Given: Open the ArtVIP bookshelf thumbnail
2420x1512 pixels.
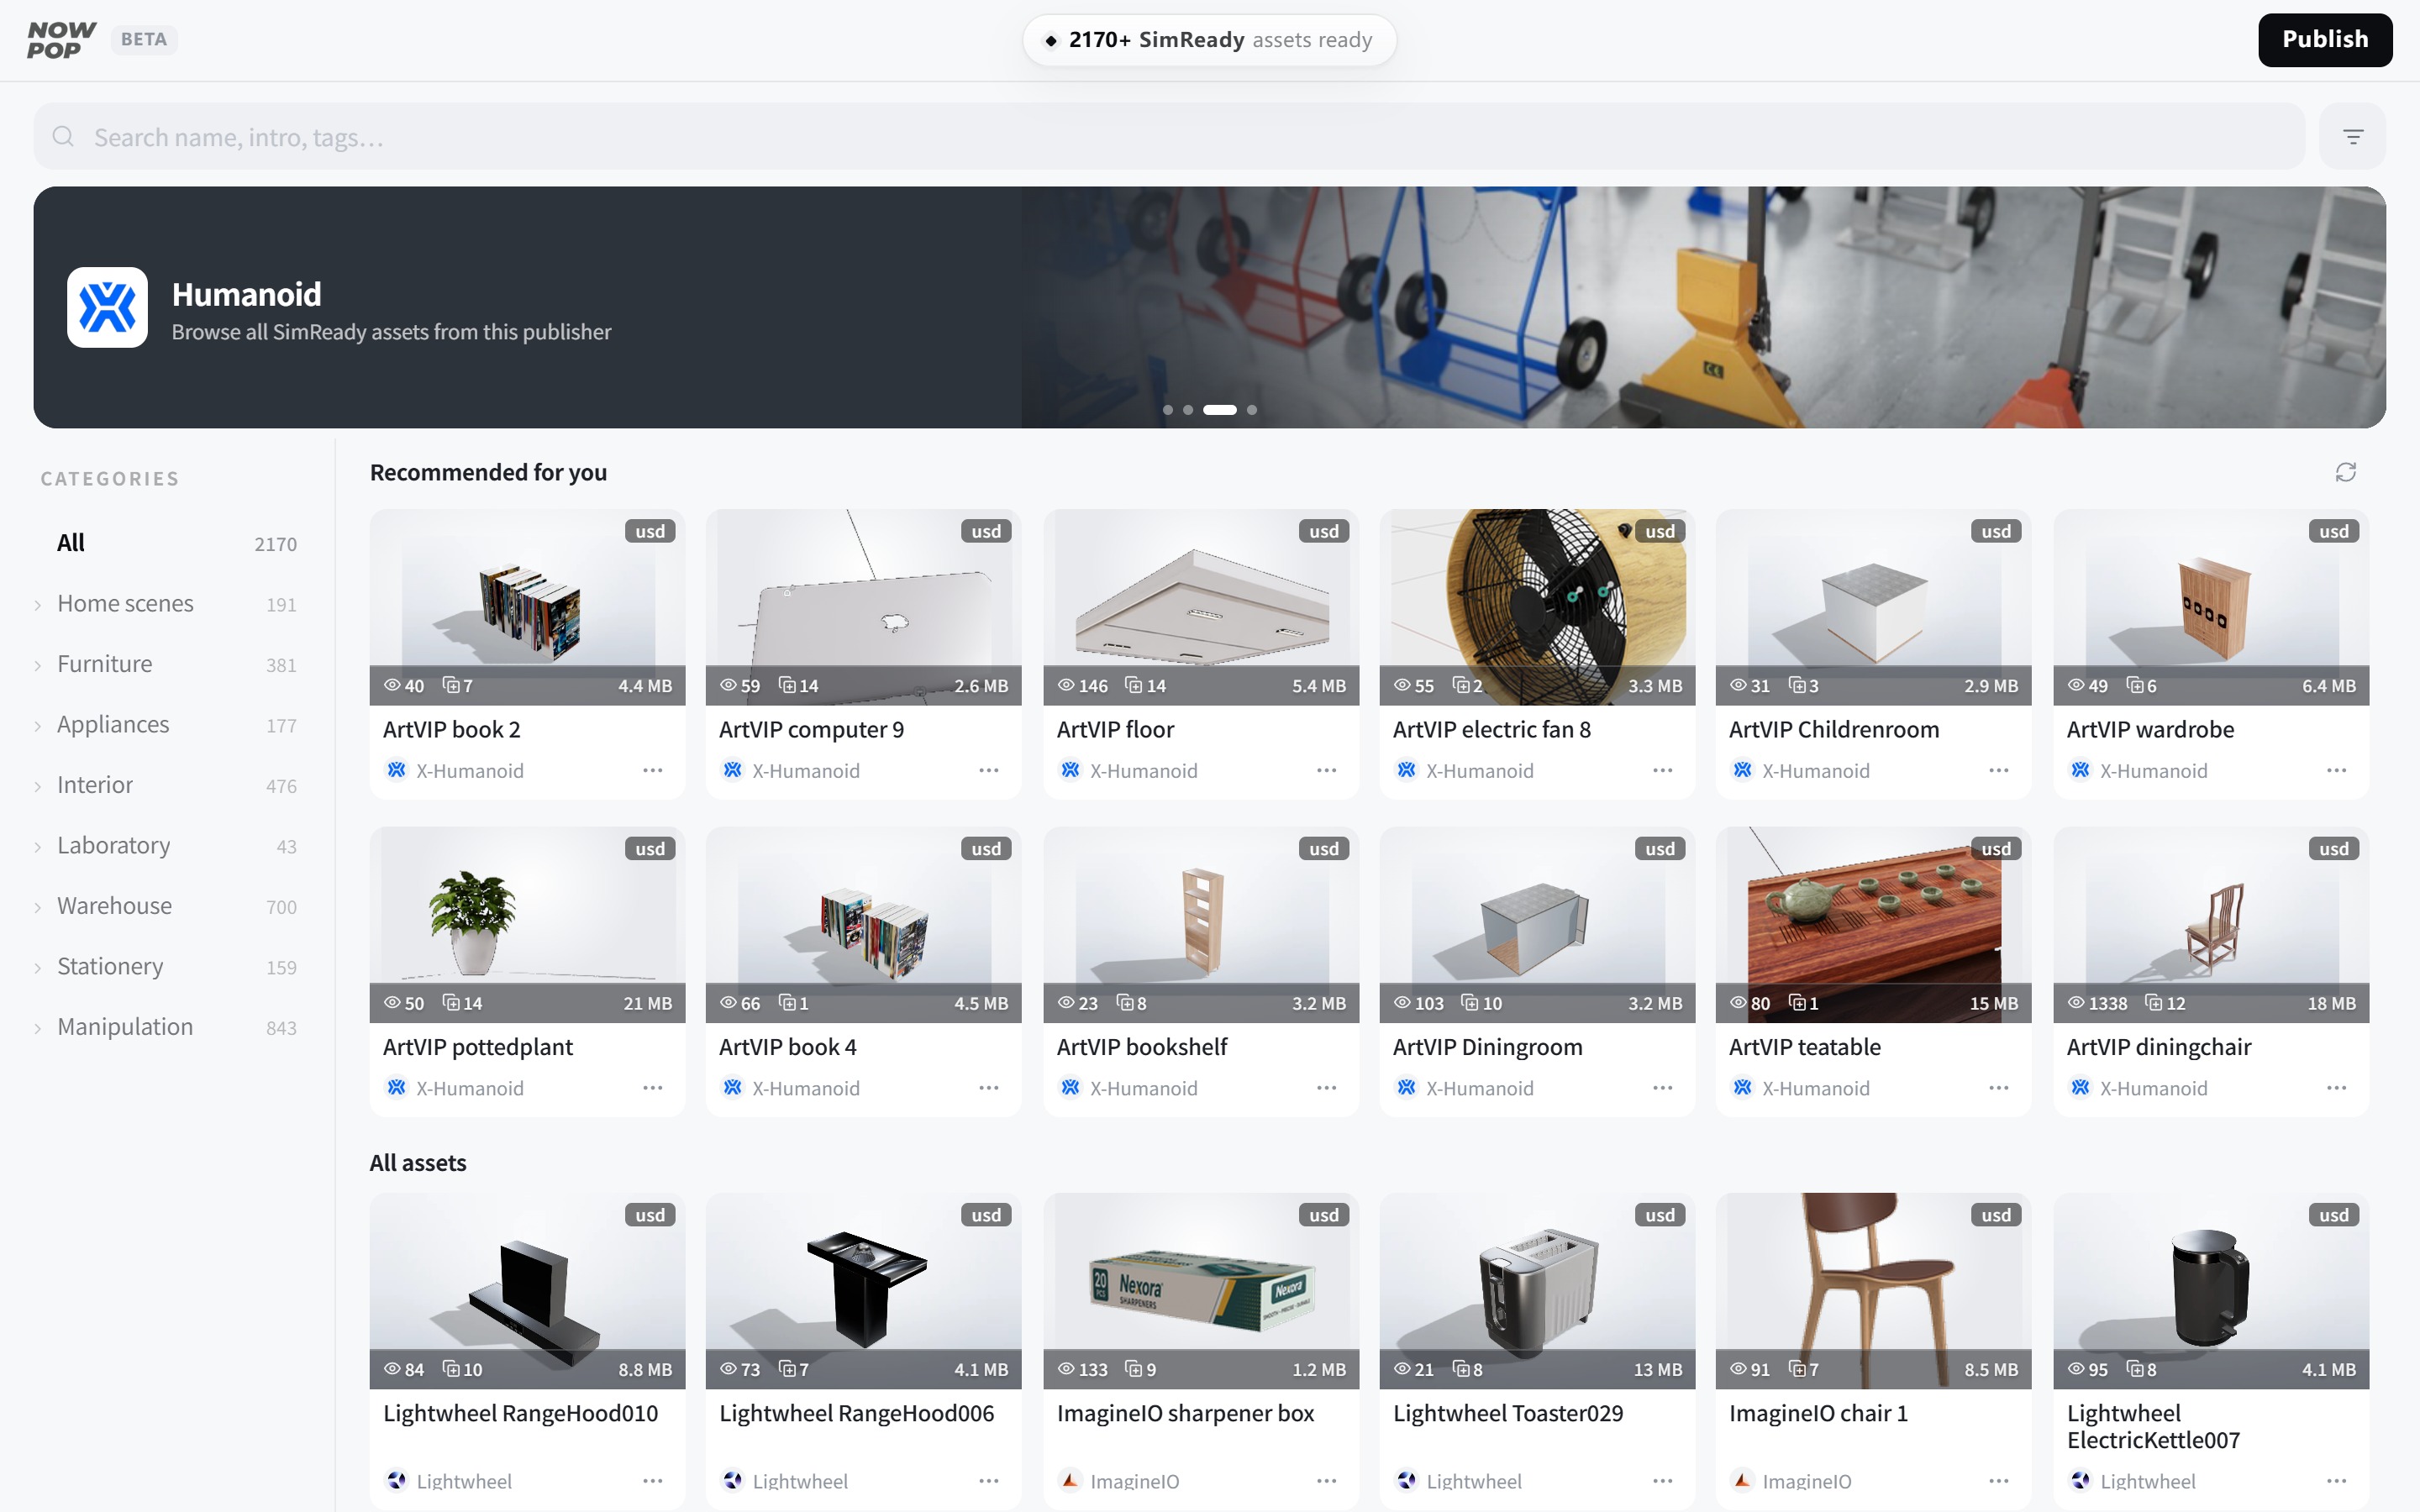Looking at the screenshot, I should pyautogui.click(x=1201, y=924).
